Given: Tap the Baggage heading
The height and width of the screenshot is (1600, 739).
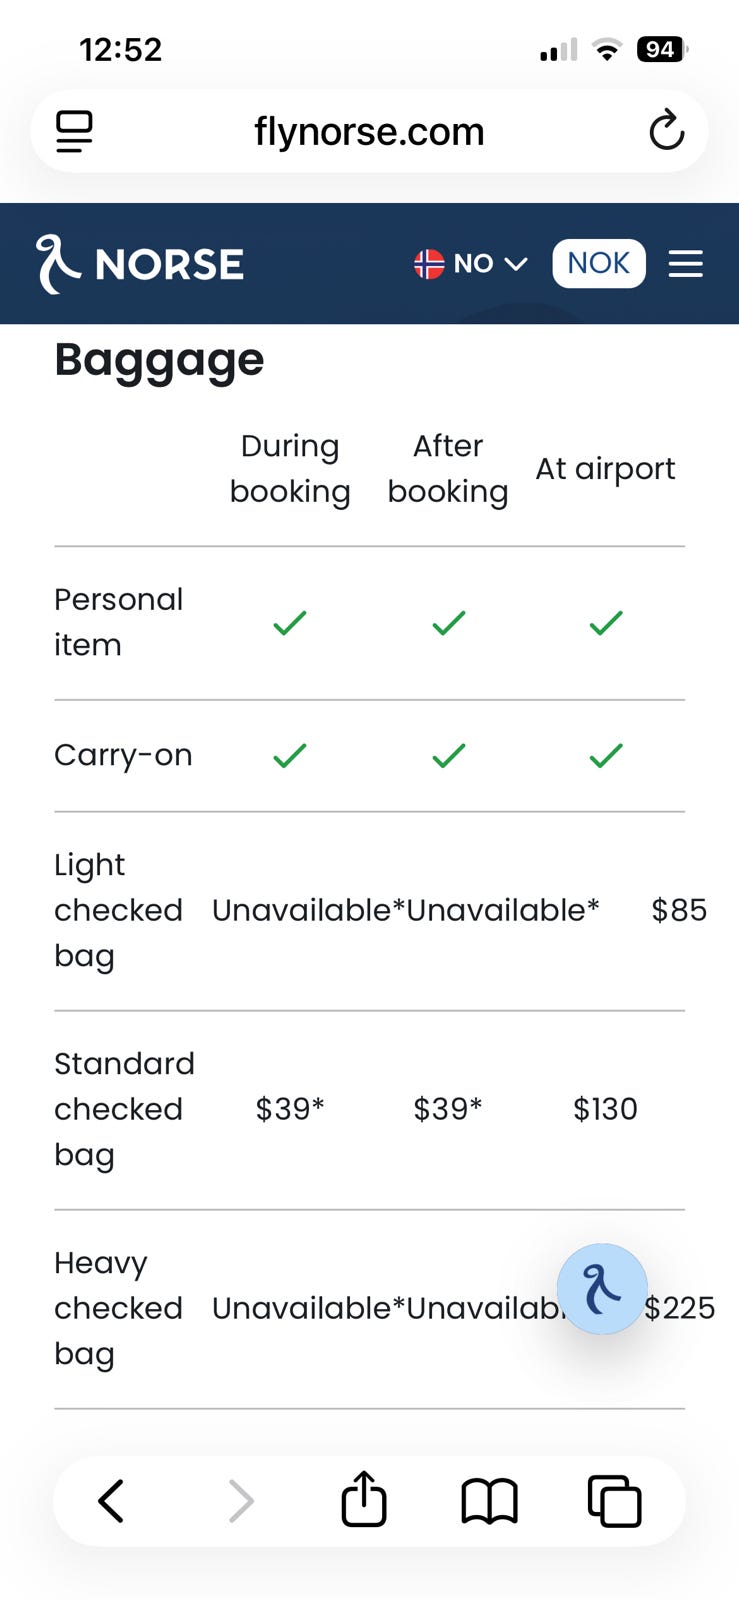Looking at the screenshot, I should pyautogui.click(x=159, y=360).
